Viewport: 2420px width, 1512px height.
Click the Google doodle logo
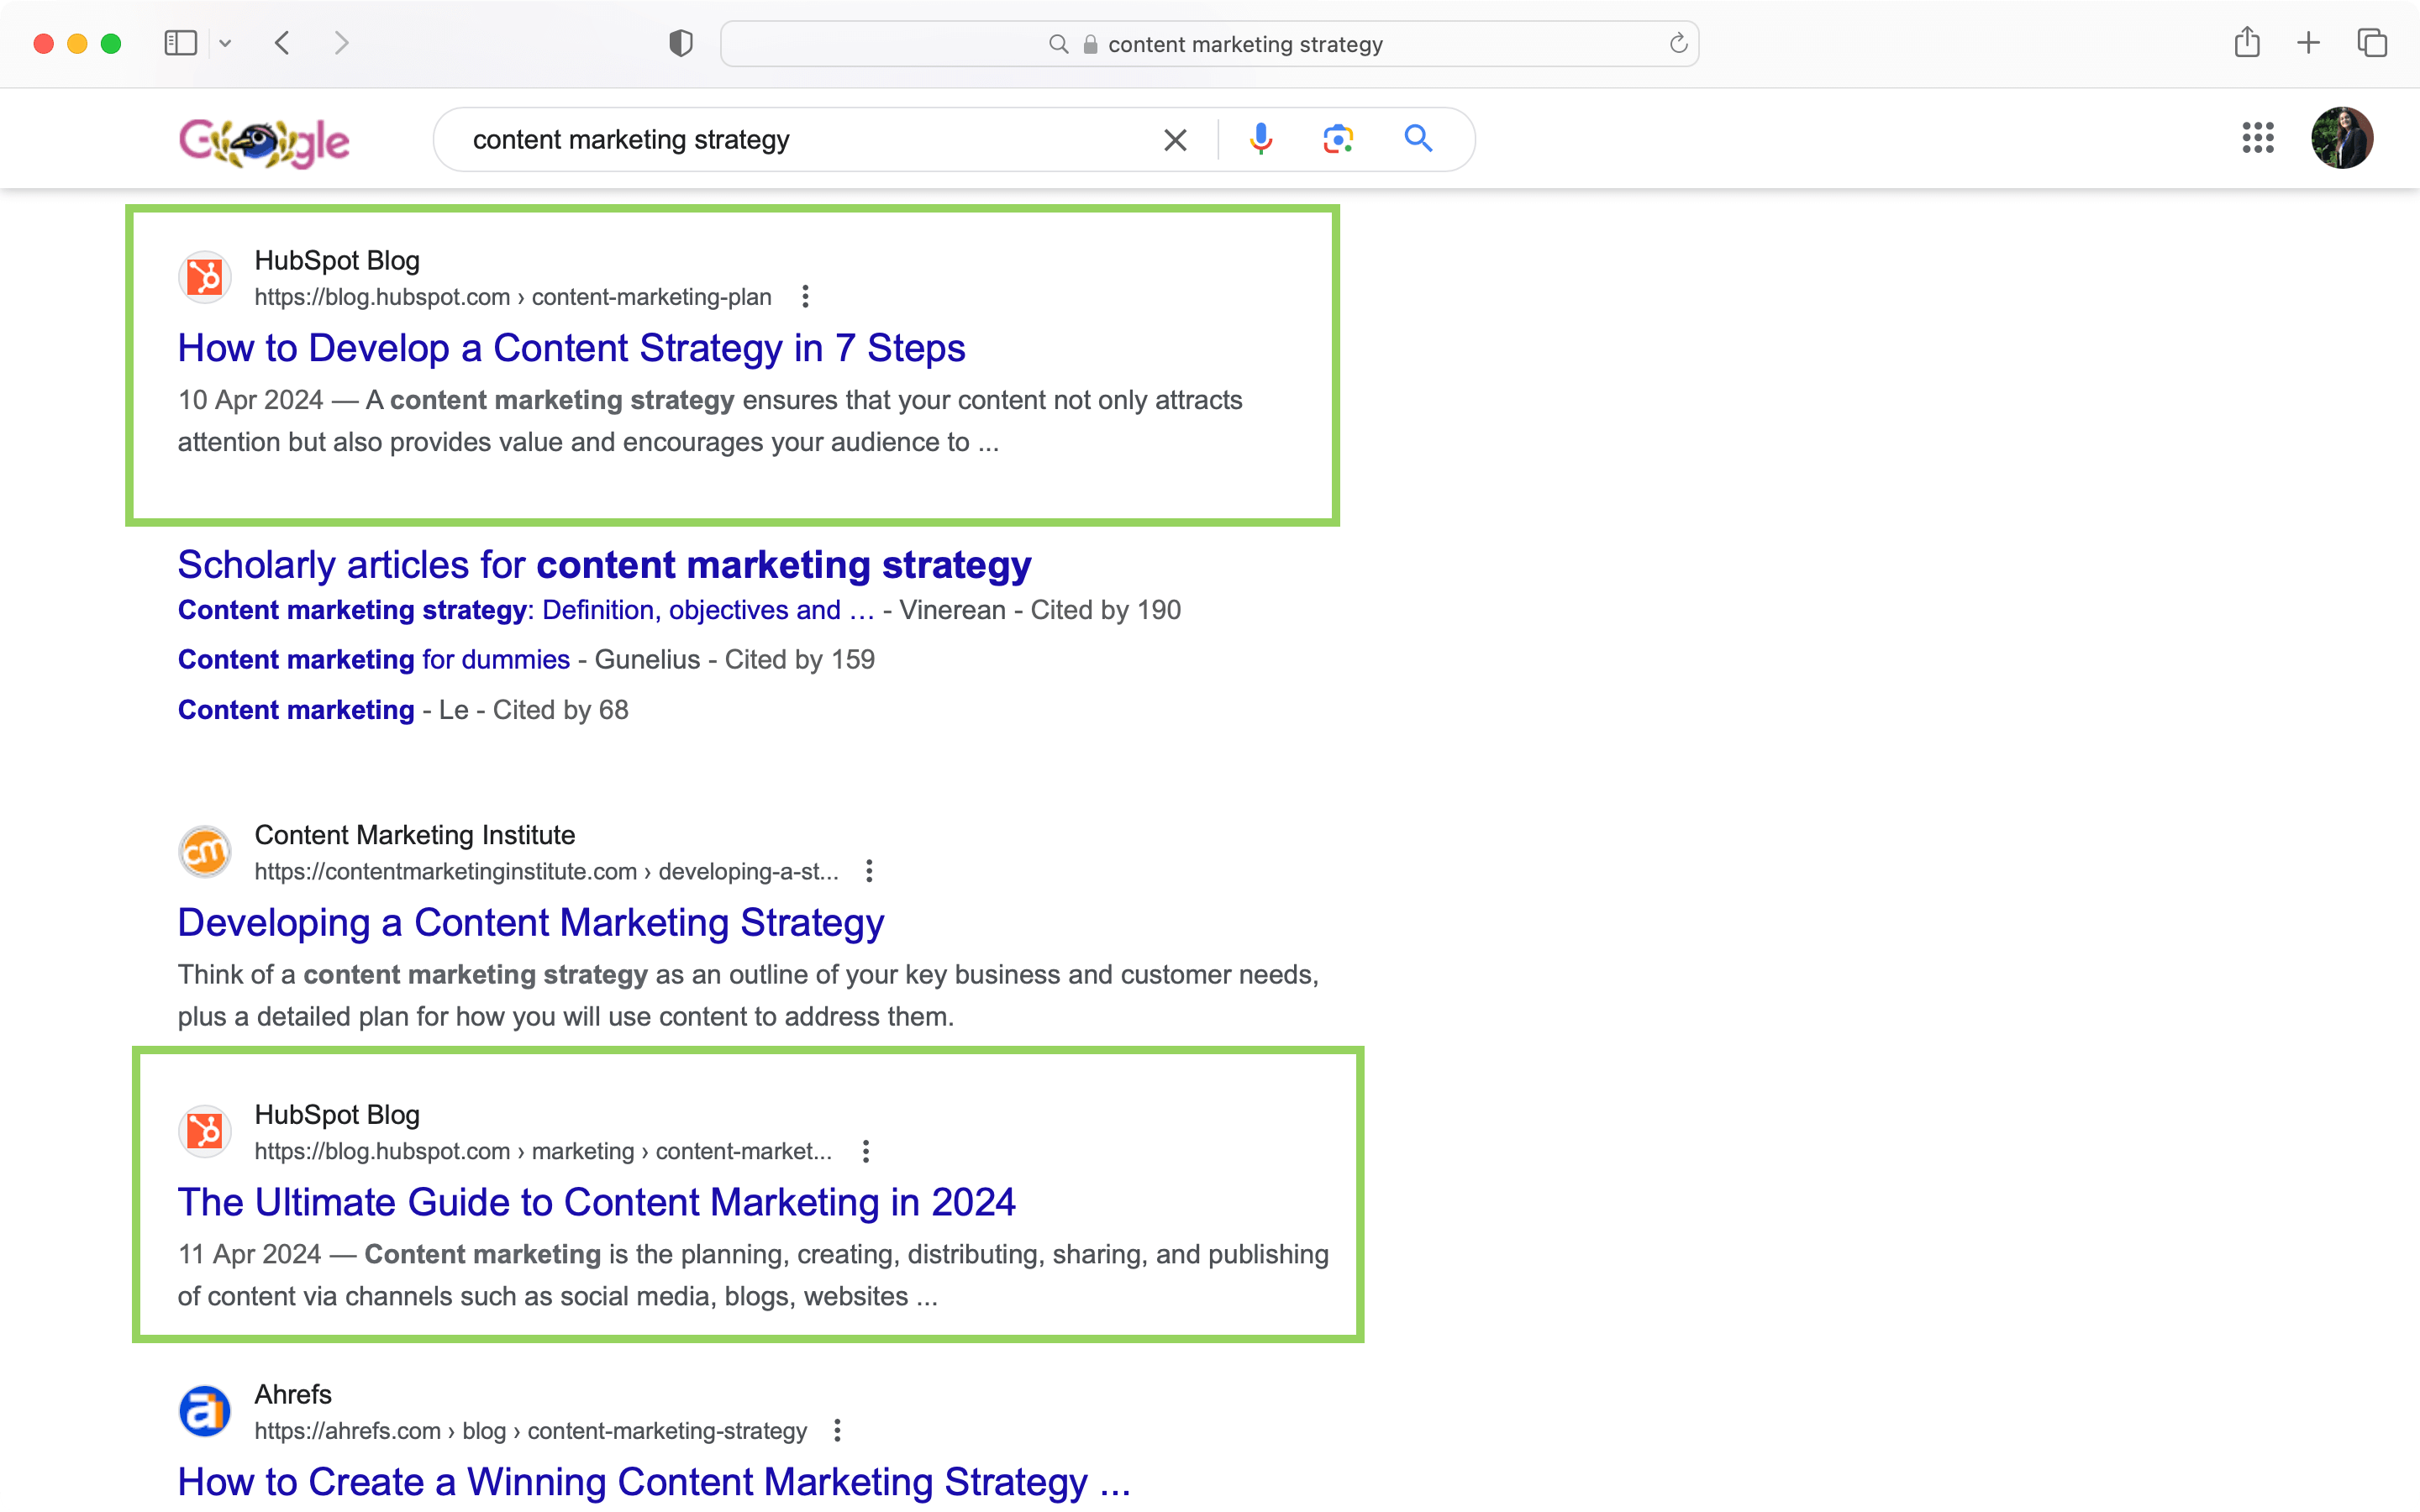point(264,141)
